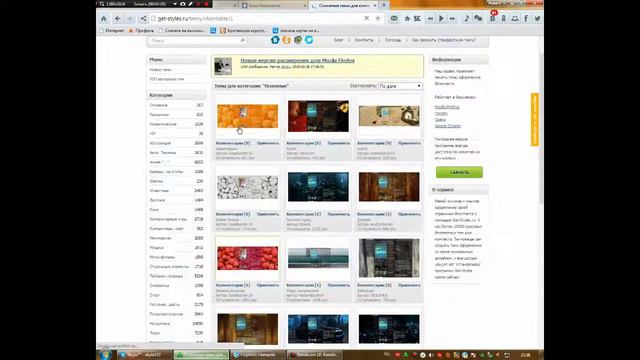
Task: Click 'Применить' under the brown wood theme
Action: coord(409,214)
